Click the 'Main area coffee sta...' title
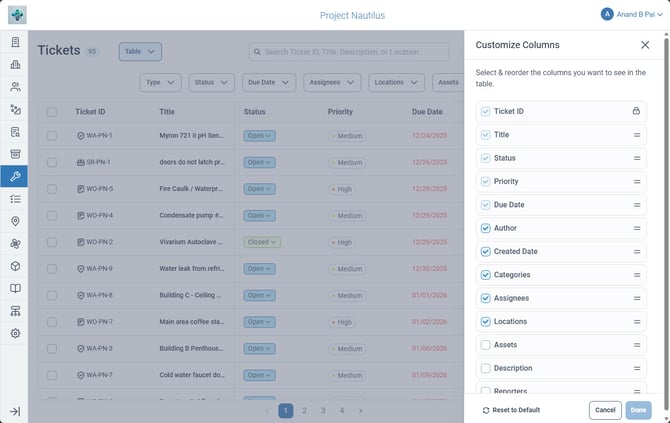 point(191,322)
